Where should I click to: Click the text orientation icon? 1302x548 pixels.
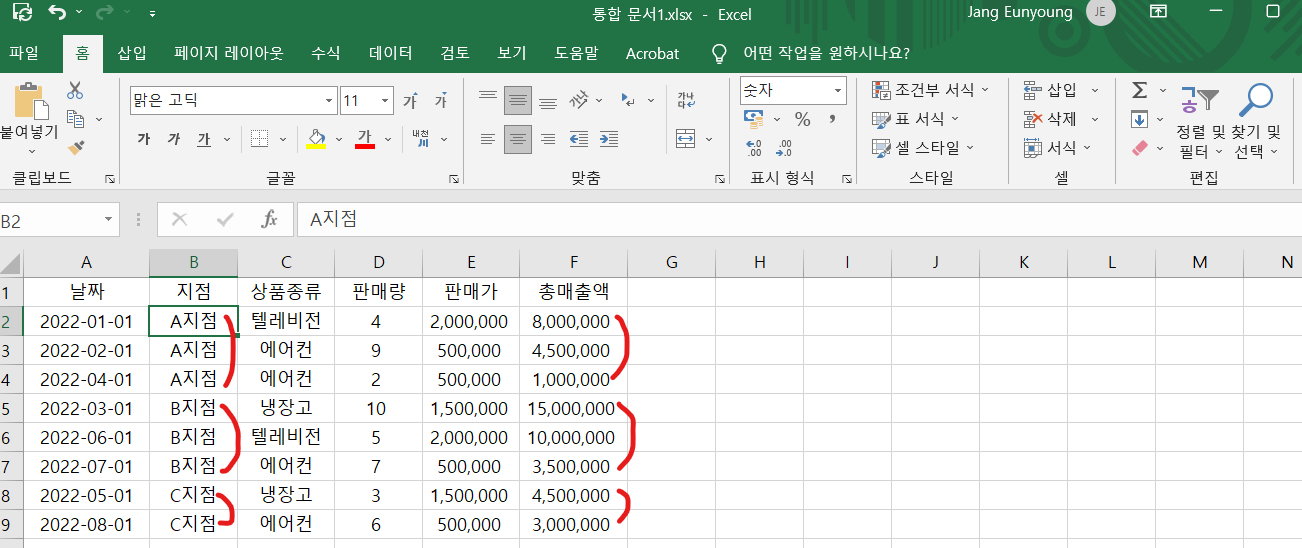[580, 100]
